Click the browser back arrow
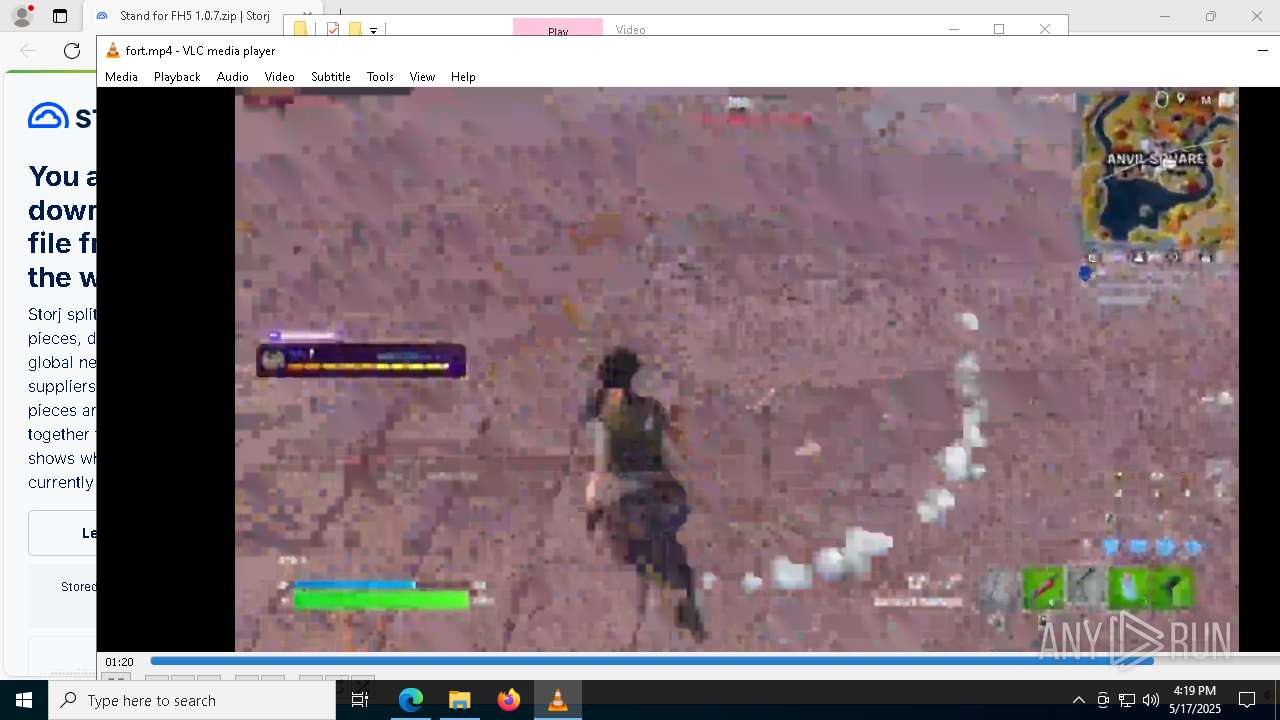Viewport: 1280px width, 720px height. point(28,51)
